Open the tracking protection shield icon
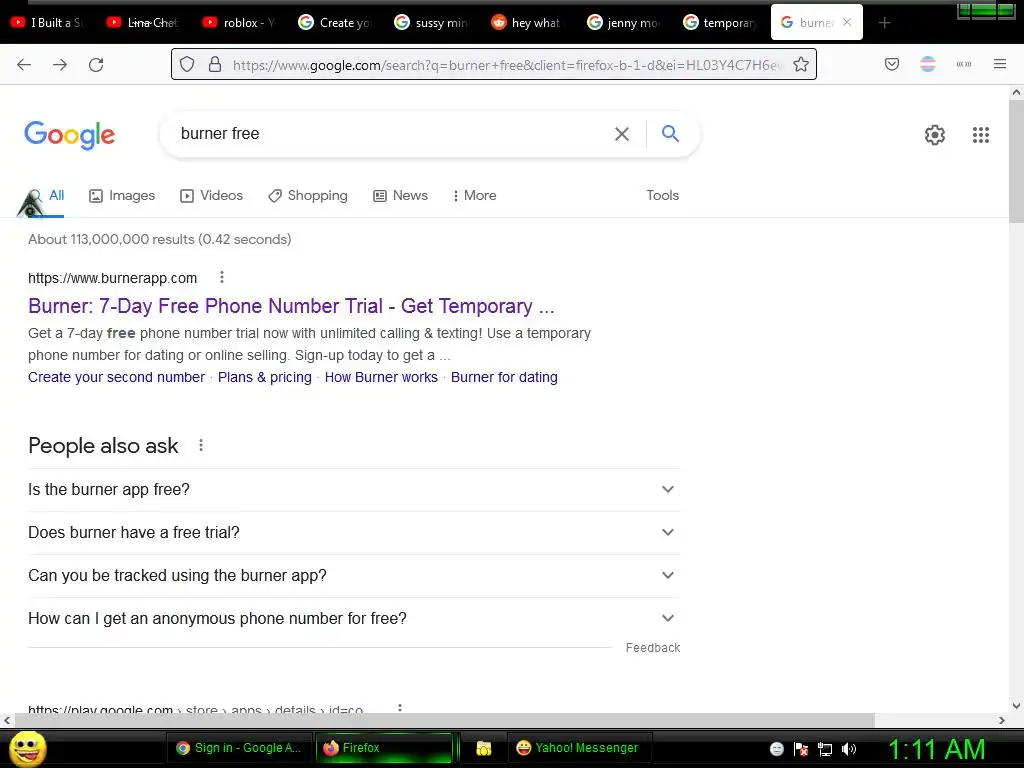1024x768 pixels. [x=187, y=64]
